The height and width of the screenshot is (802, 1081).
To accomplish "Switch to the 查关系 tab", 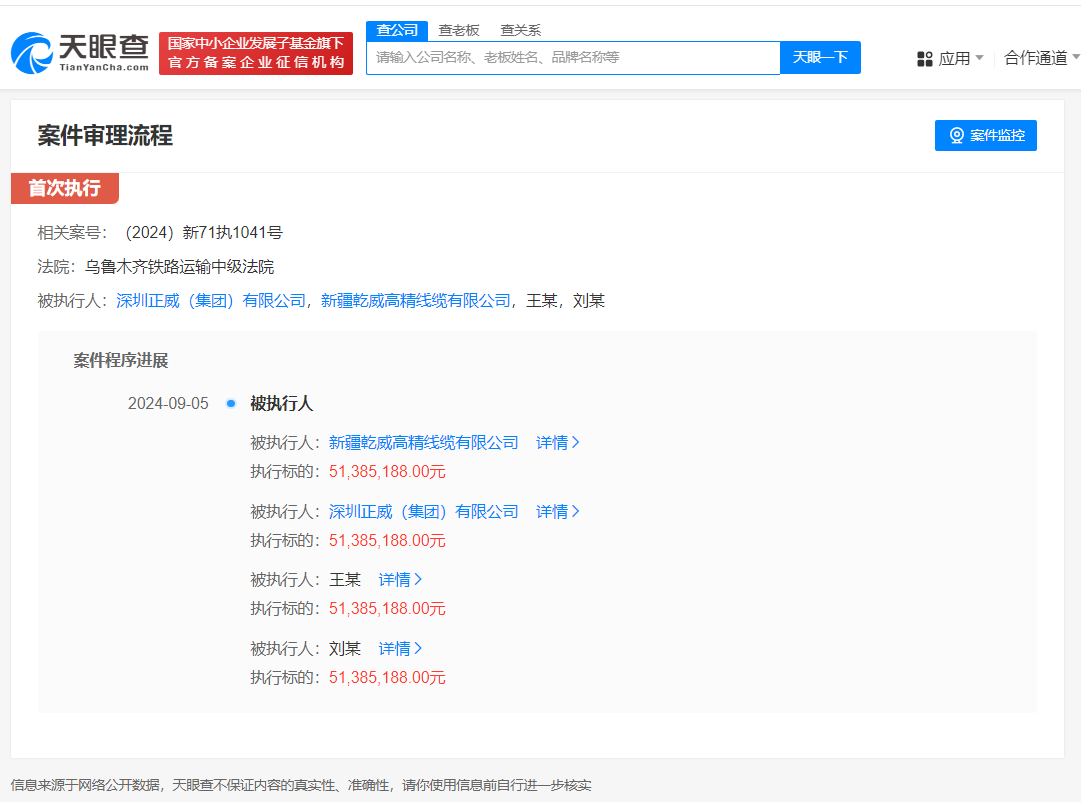I will 521,30.
